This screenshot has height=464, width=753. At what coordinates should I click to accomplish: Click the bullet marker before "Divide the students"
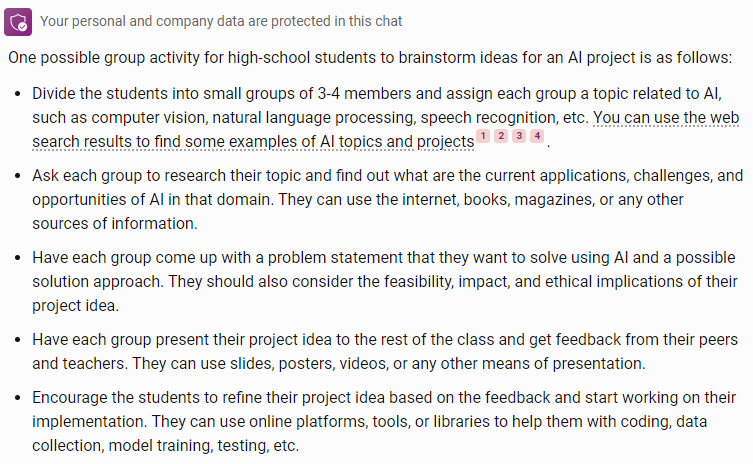[18, 94]
